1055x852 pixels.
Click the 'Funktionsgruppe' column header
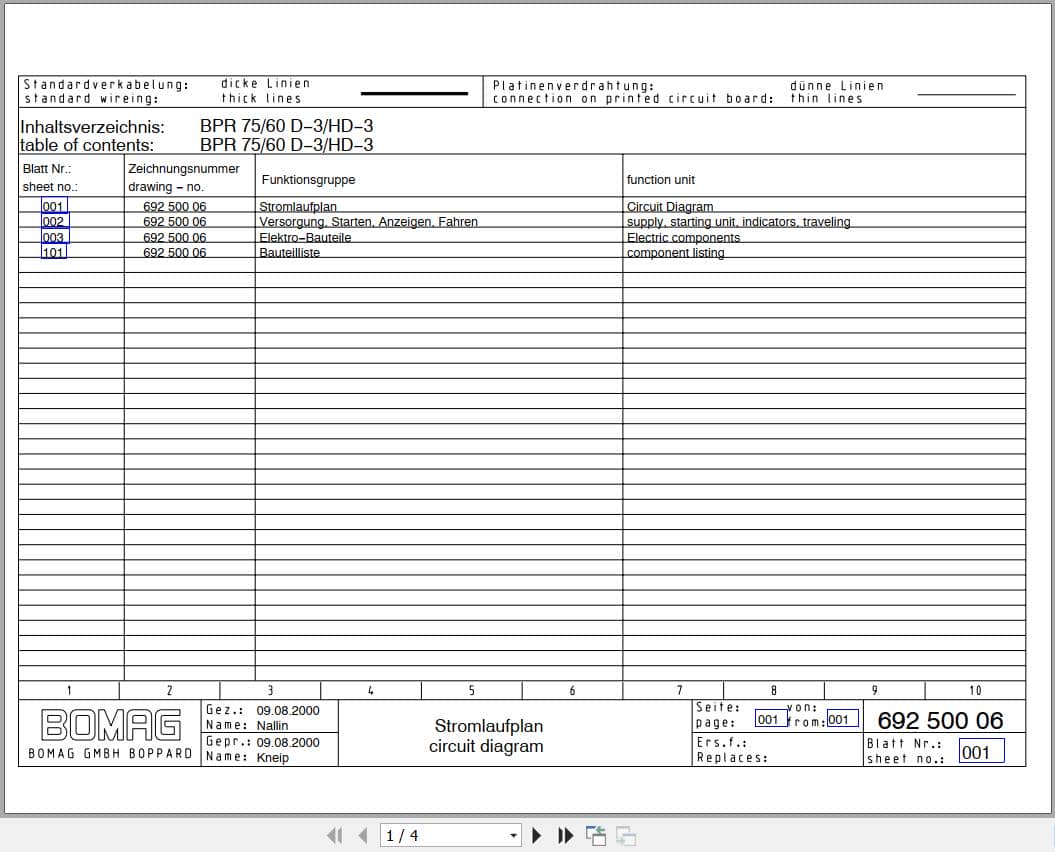tap(308, 180)
